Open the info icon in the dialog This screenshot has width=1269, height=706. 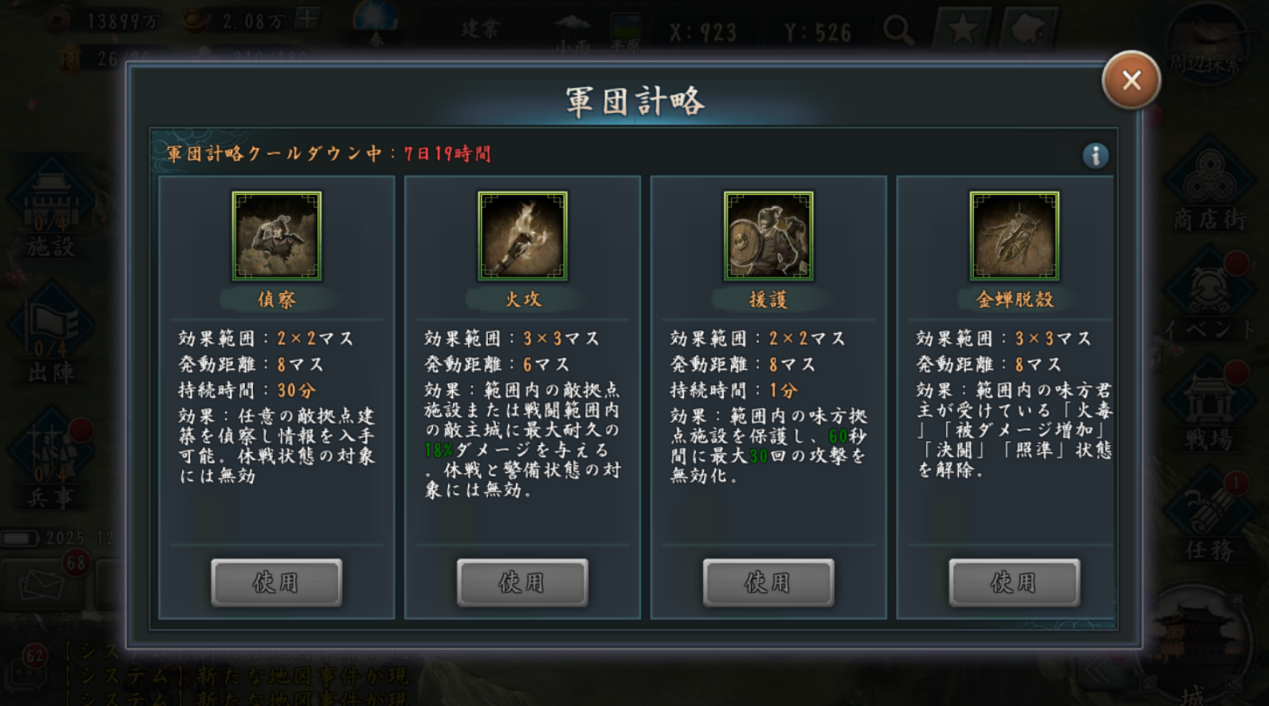[x=1096, y=156]
